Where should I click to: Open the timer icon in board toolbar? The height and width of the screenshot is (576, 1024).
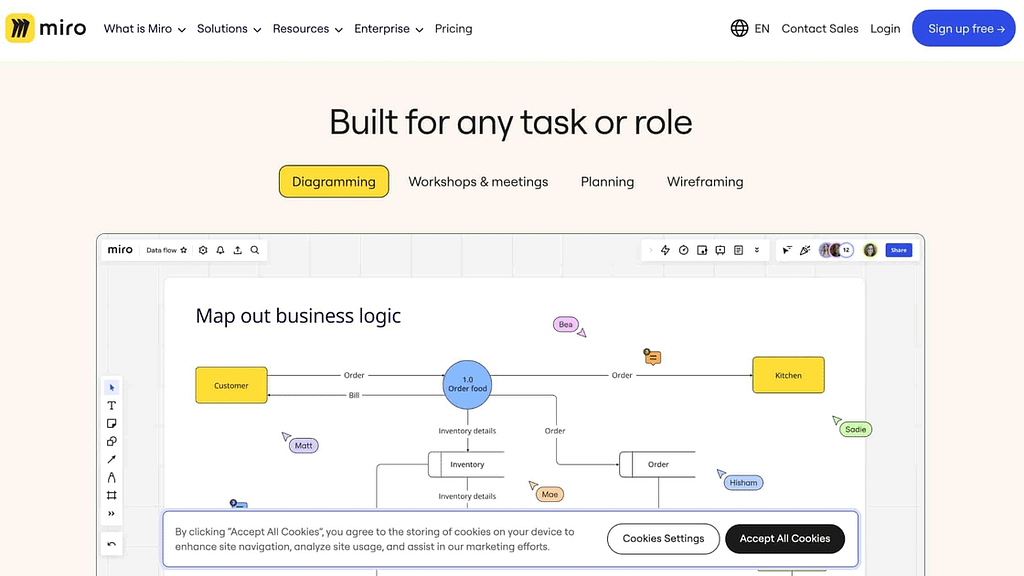point(684,250)
